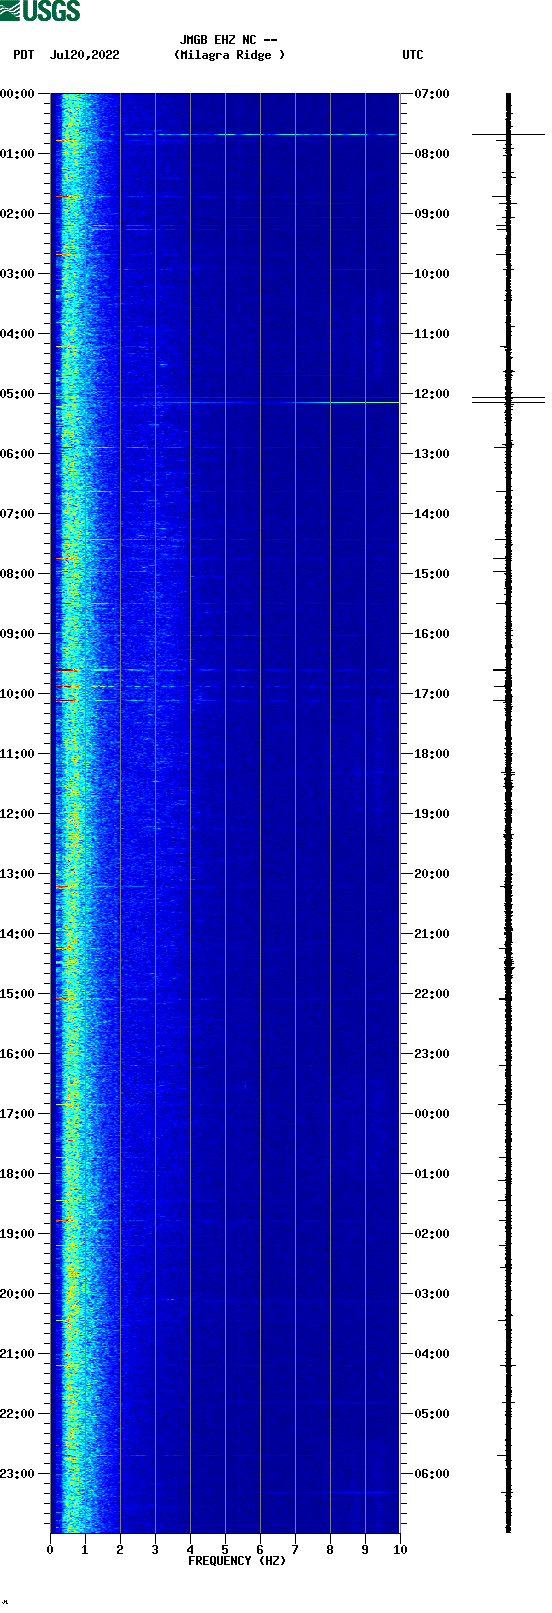The image size is (552, 1613).
Task: Click the 22:00 UTC time label
Action: [432, 994]
